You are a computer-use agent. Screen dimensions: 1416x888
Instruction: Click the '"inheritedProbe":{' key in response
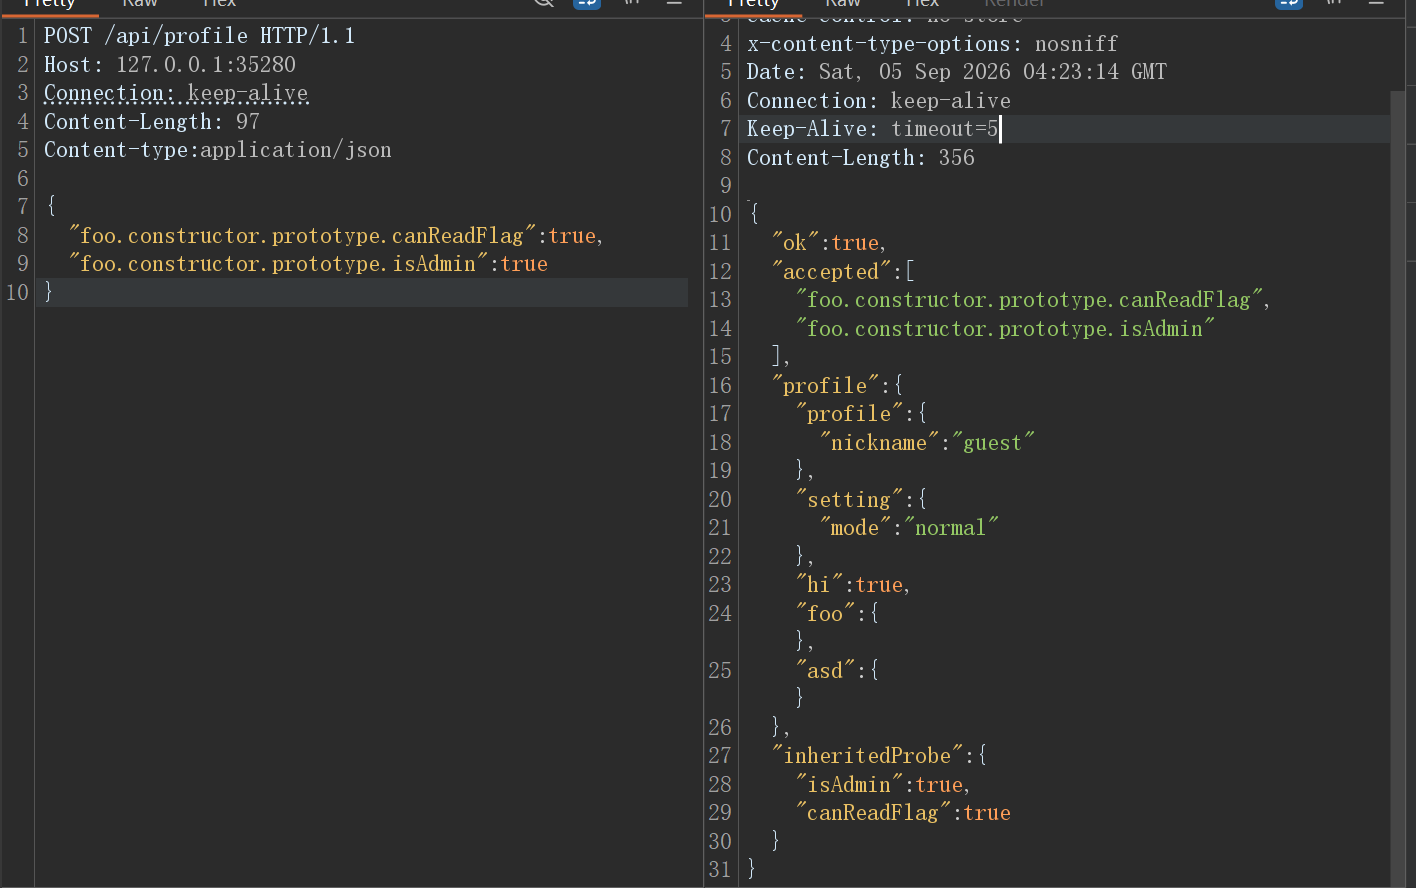coord(879,756)
